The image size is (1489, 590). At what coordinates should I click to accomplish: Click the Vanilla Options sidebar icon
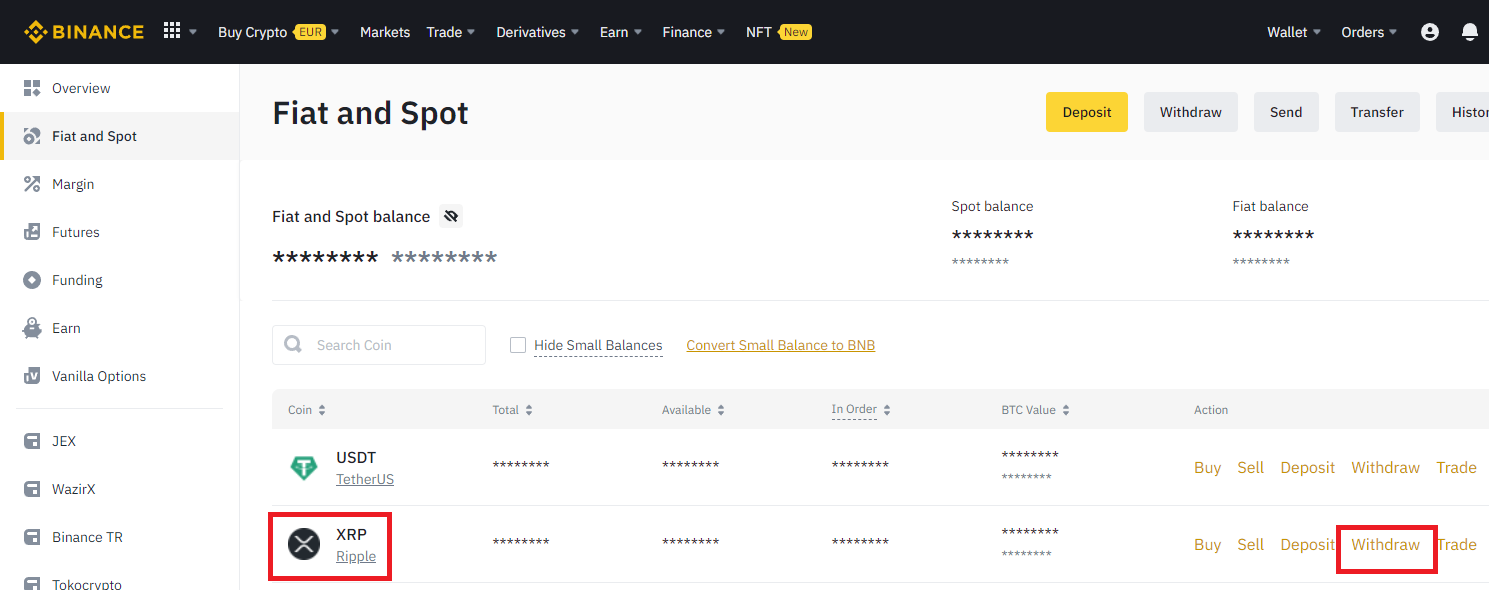click(32, 376)
